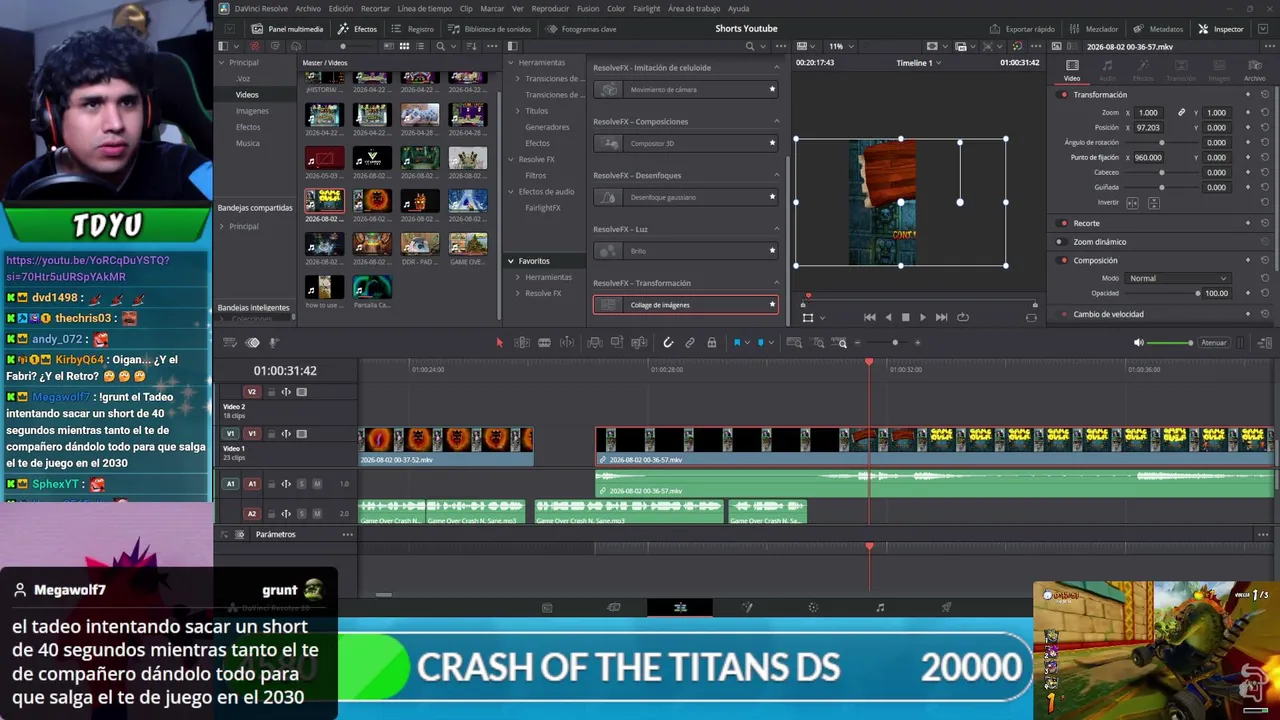This screenshot has height=720, width=1280.
Task: Disable the Composición section toggle
Action: tap(1064, 260)
